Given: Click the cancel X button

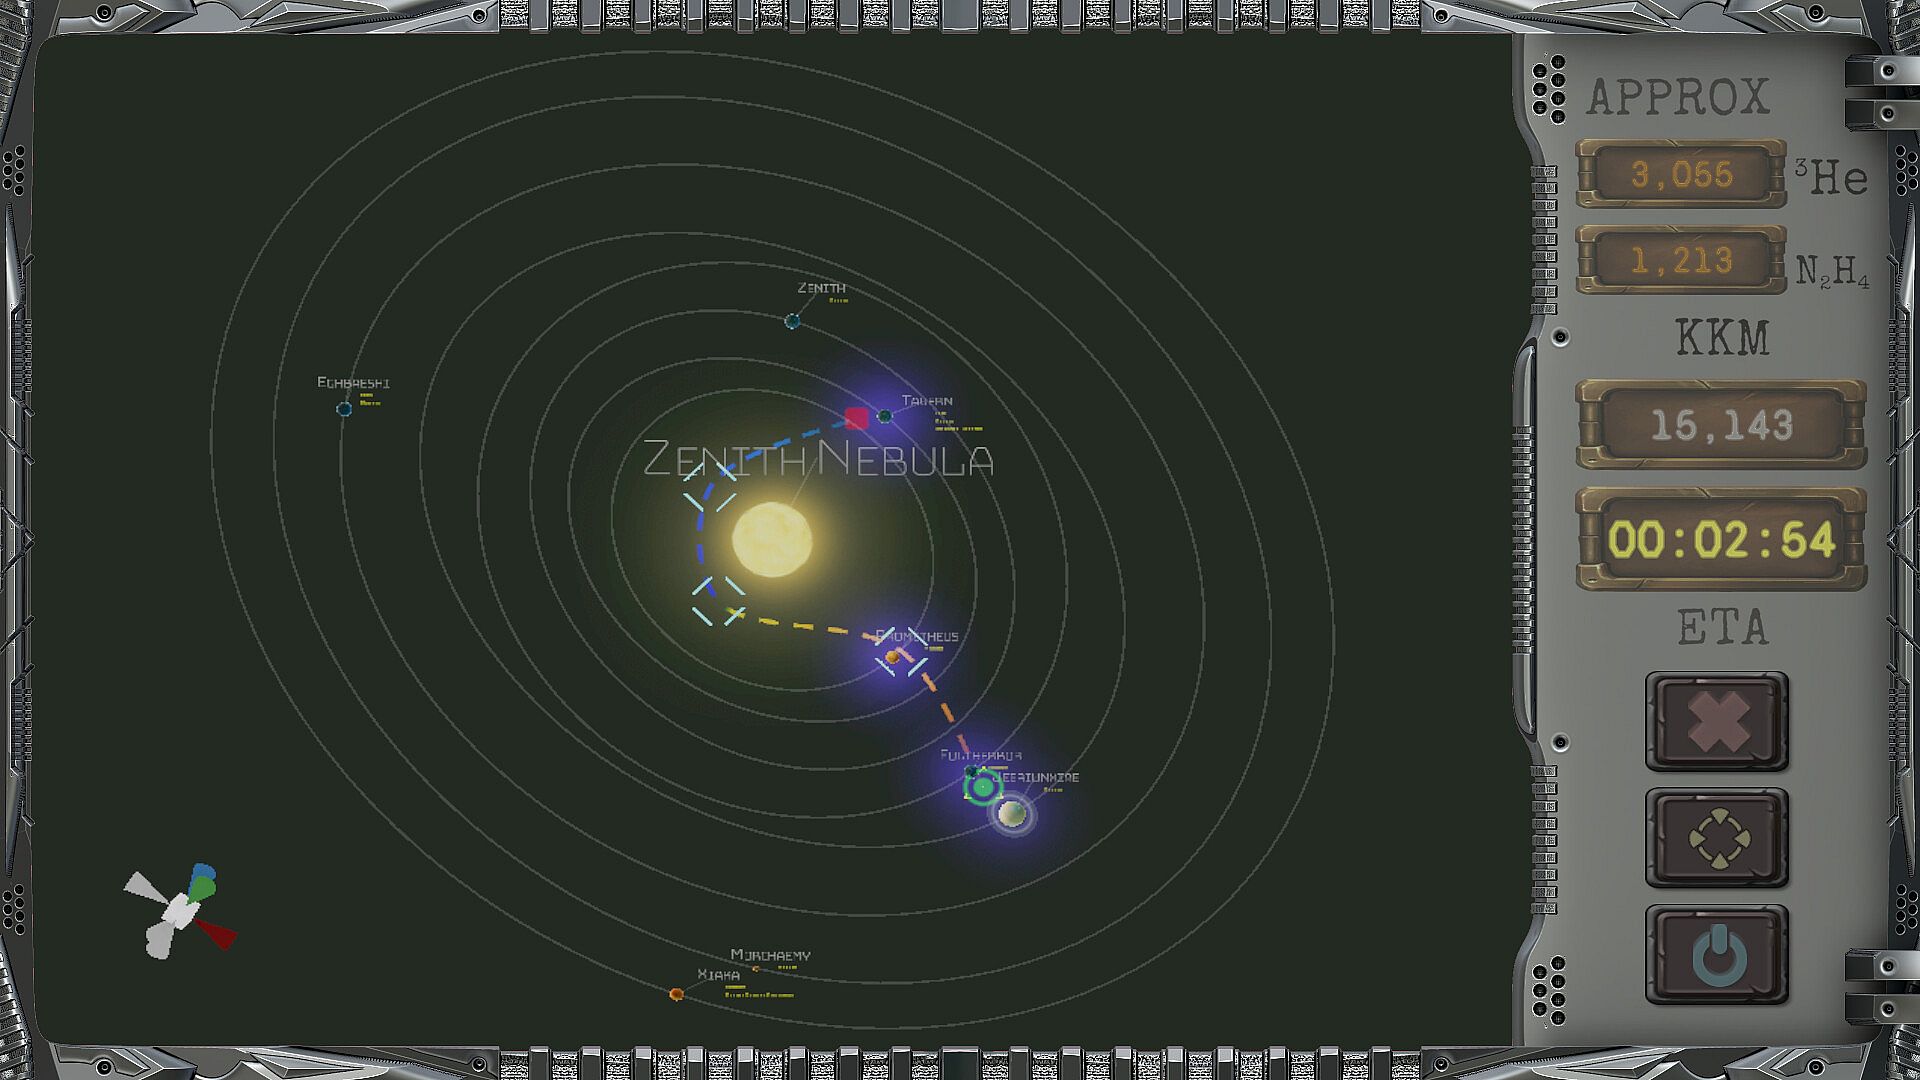Looking at the screenshot, I should click(1717, 721).
